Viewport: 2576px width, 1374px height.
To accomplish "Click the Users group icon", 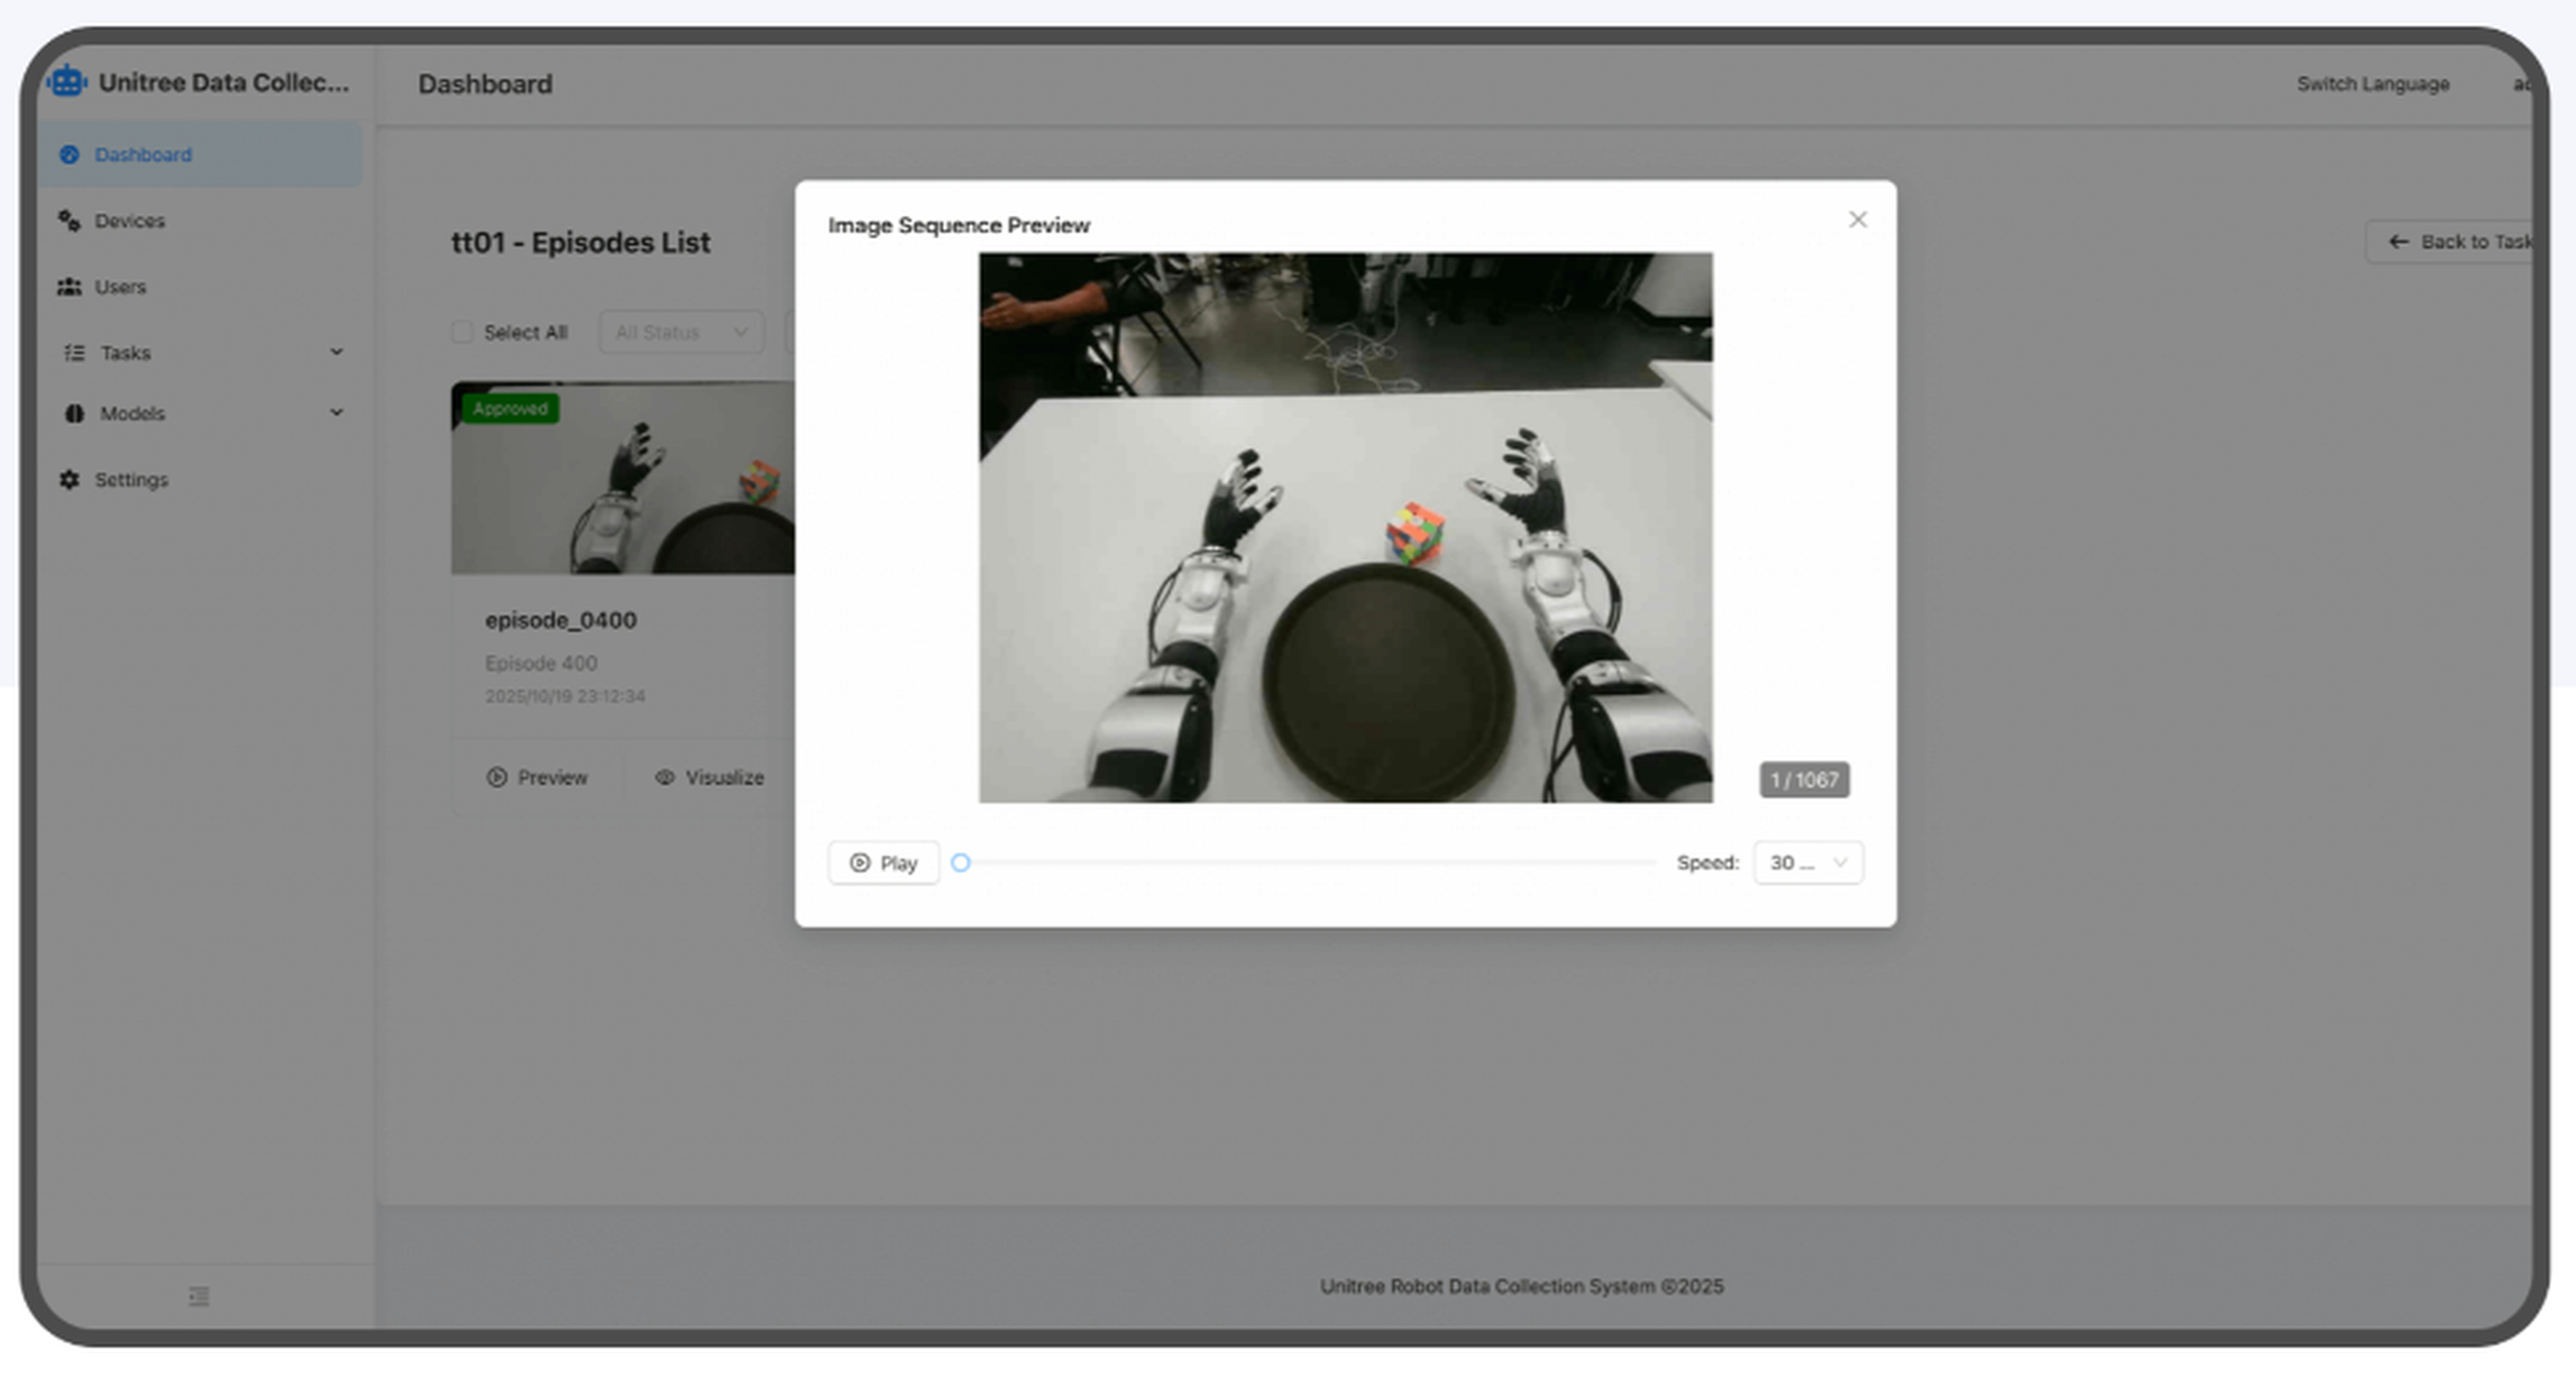I will click(69, 286).
